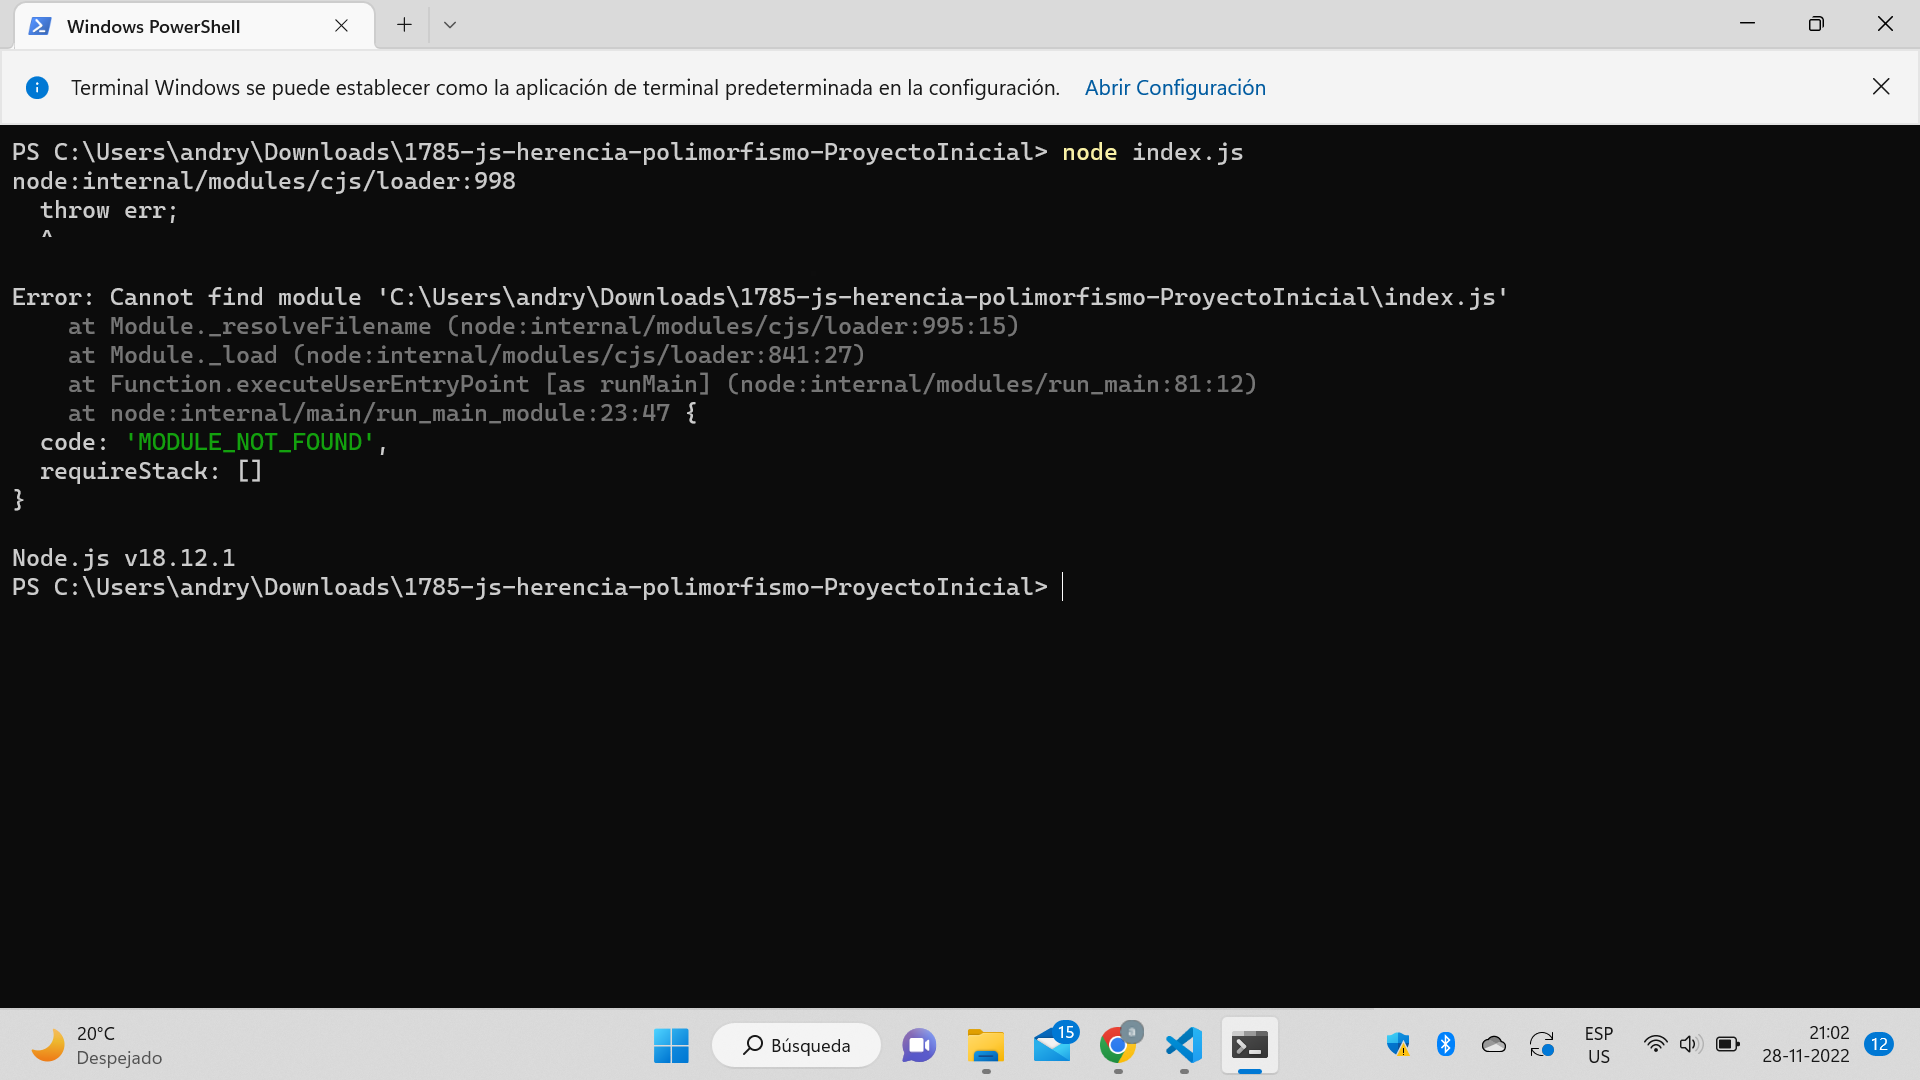Click the PowerShell icon on the tab
This screenshot has height=1080, width=1920.
(x=40, y=26)
